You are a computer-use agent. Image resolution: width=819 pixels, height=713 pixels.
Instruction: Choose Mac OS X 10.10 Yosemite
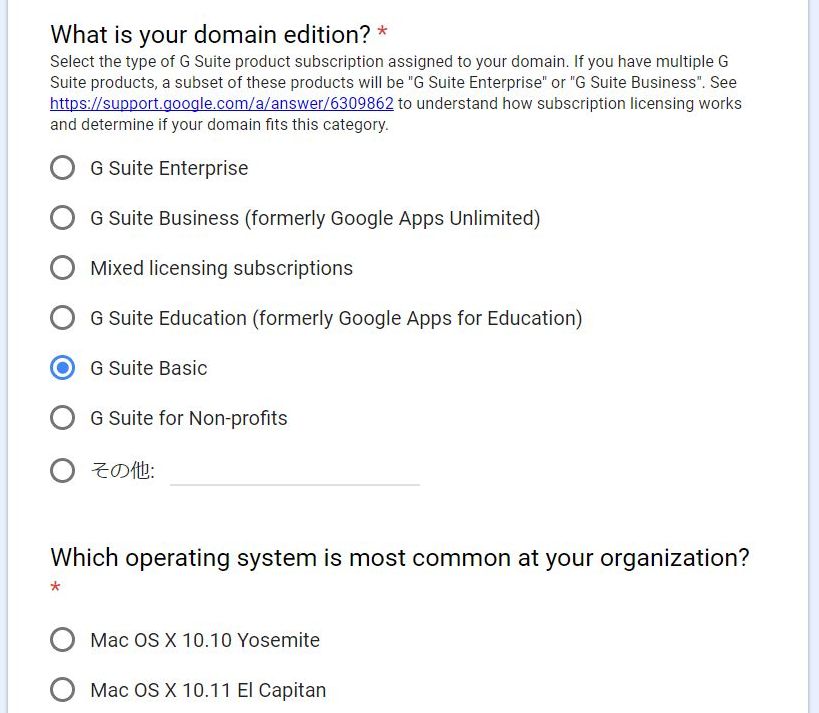(63, 640)
